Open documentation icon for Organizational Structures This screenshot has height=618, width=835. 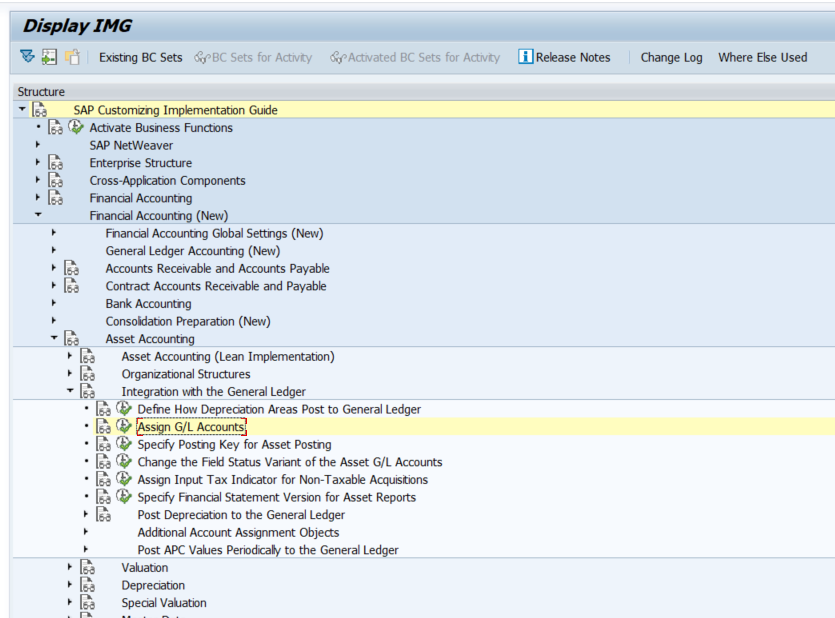point(87,373)
